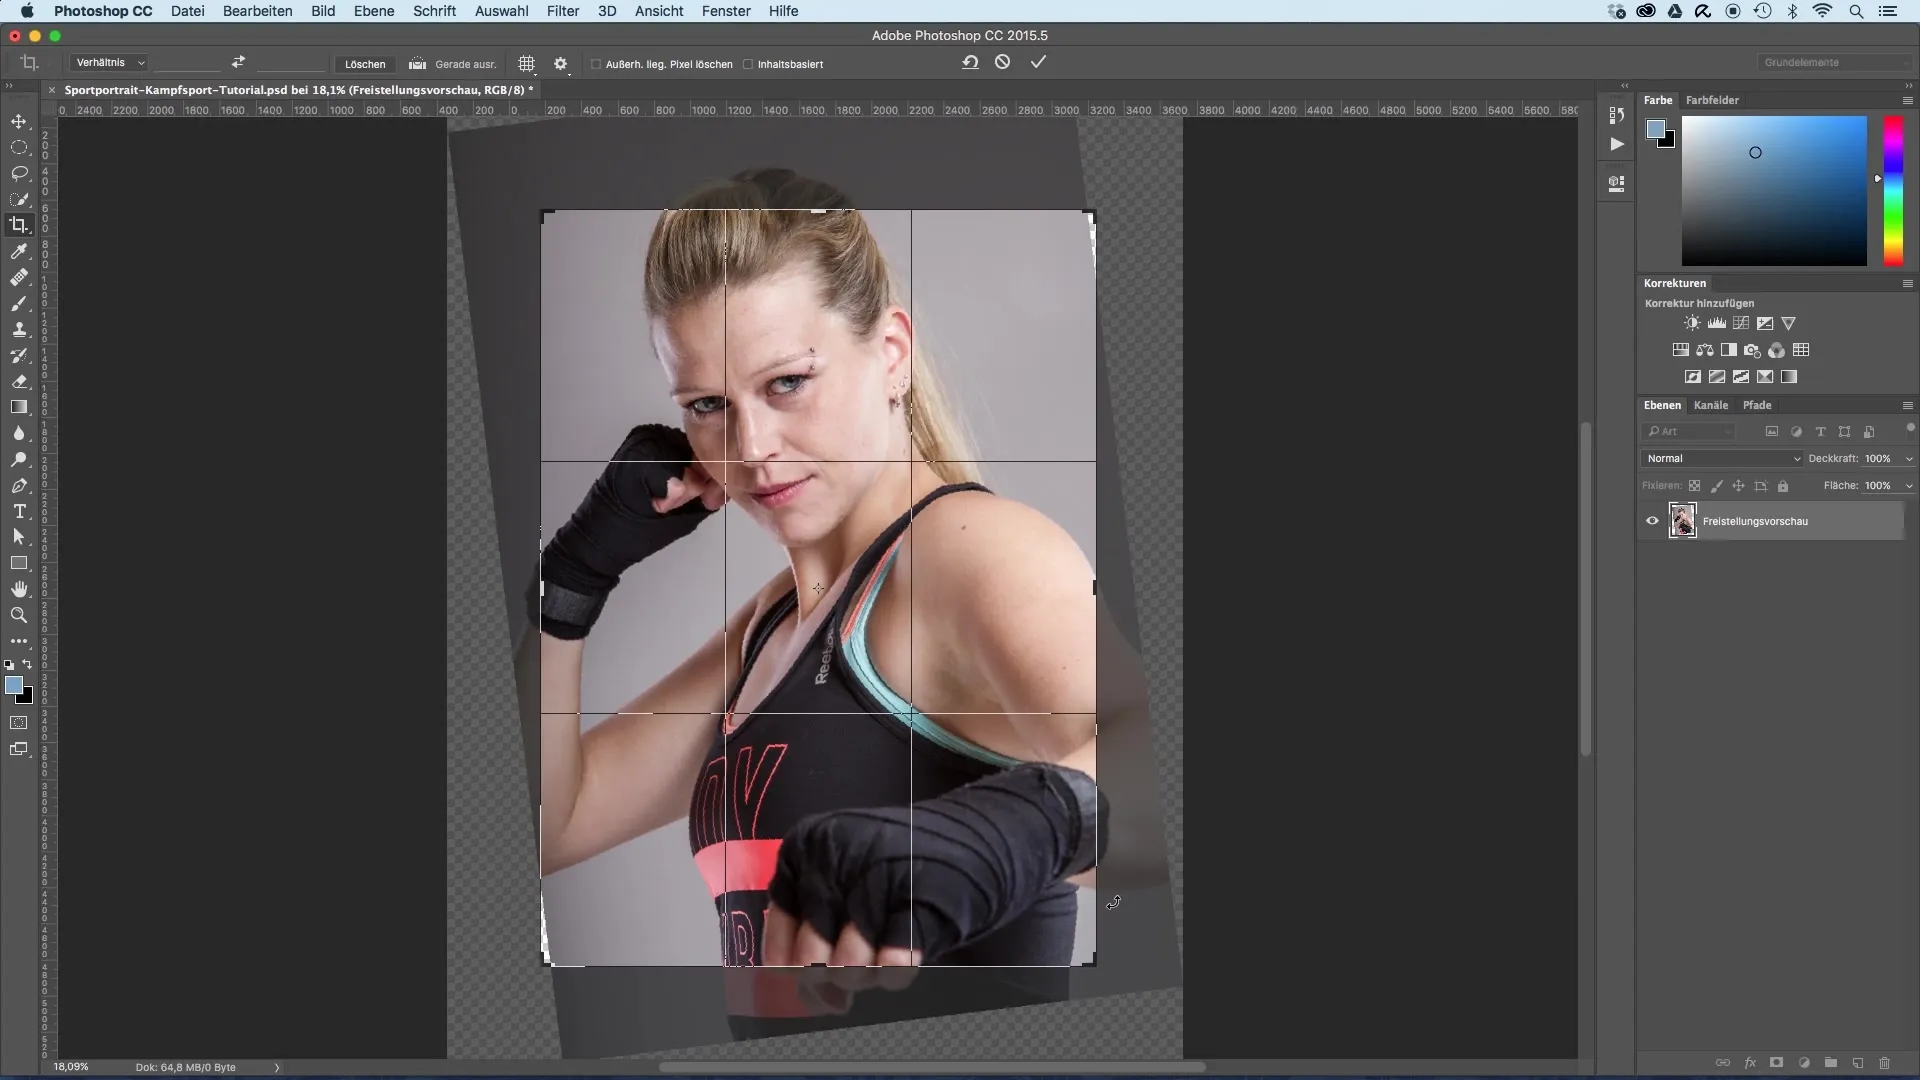Image resolution: width=1920 pixels, height=1080 pixels.
Task: Open the Normal blend mode dropdown
Action: pyautogui.click(x=1721, y=458)
